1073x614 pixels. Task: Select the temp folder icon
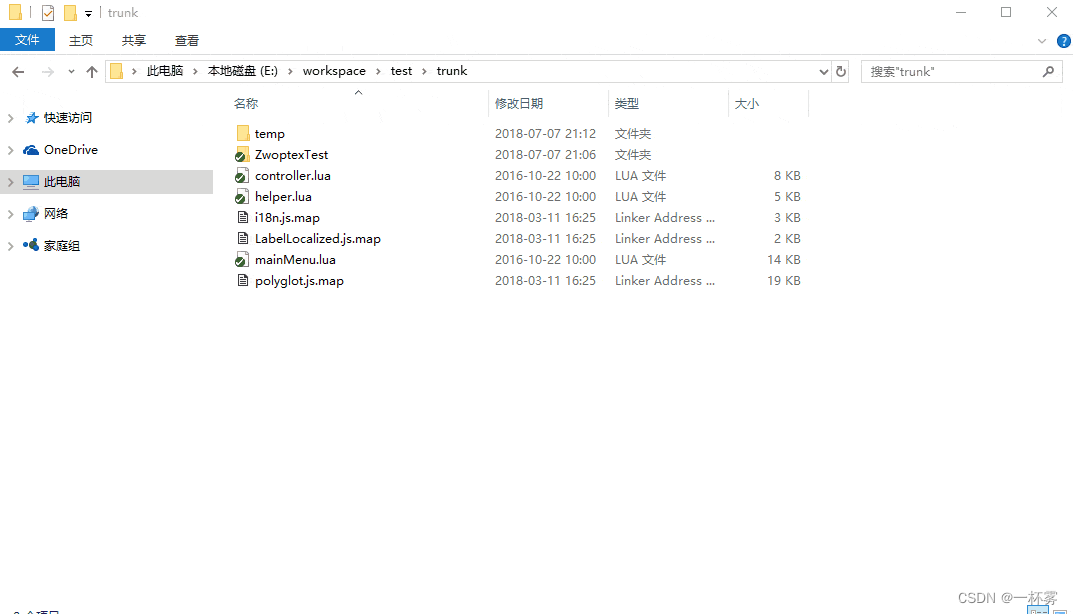click(242, 133)
